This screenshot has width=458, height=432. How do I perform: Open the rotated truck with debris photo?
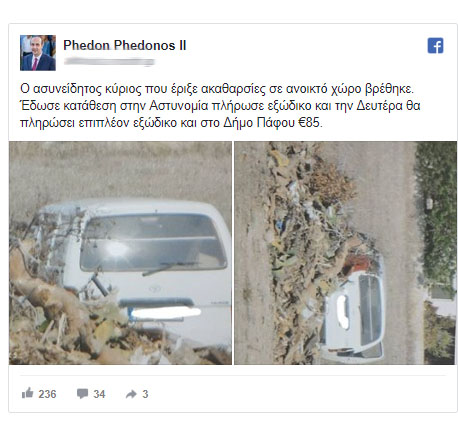click(x=345, y=253)
